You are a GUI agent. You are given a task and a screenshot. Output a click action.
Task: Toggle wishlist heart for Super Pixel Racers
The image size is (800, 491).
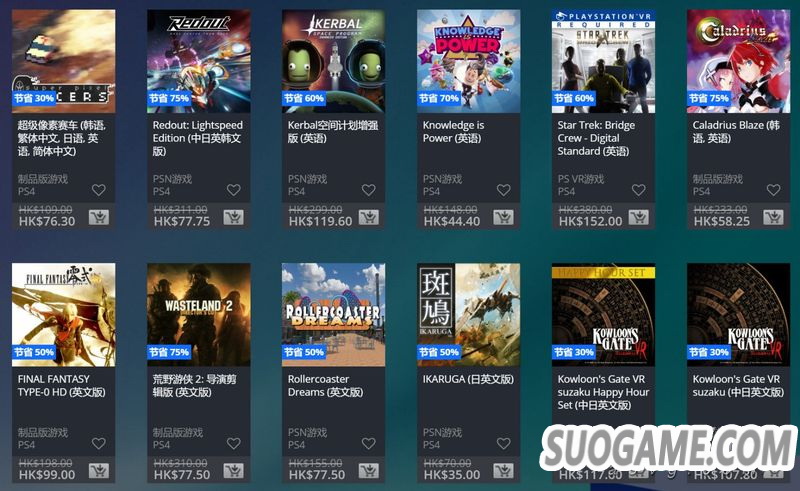[98, 190]
